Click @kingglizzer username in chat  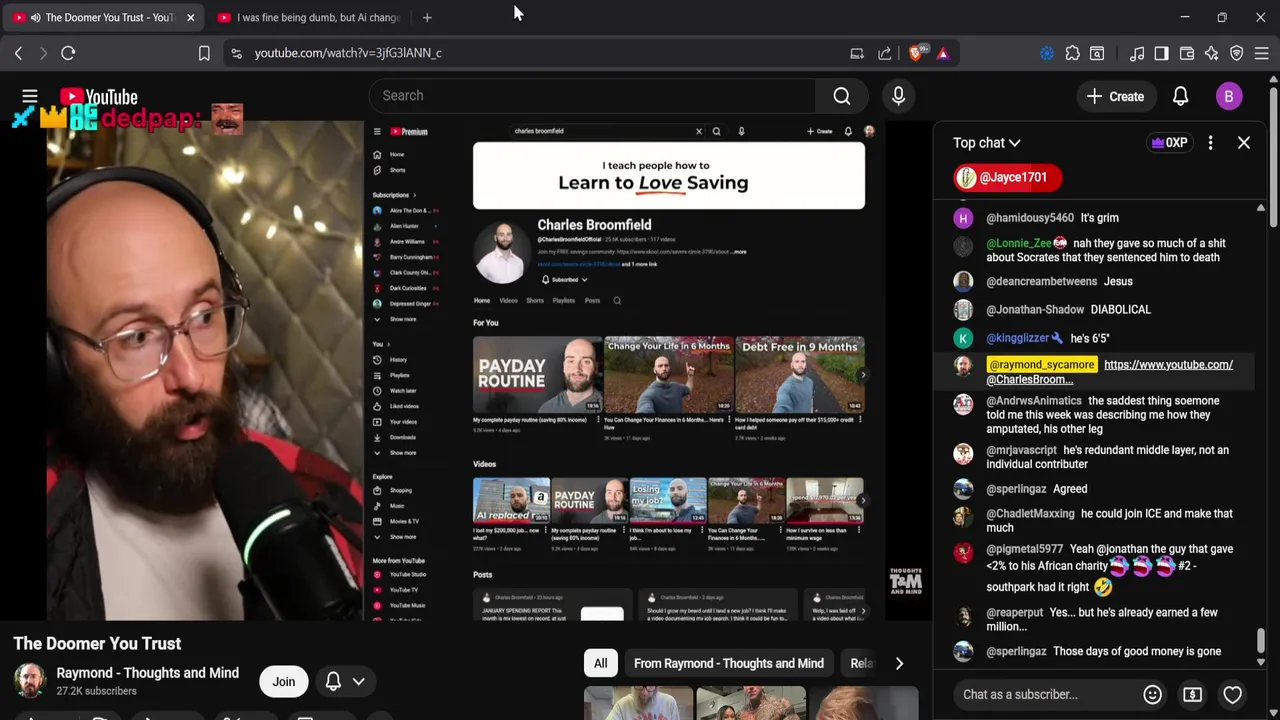(x=1017, y=338)
